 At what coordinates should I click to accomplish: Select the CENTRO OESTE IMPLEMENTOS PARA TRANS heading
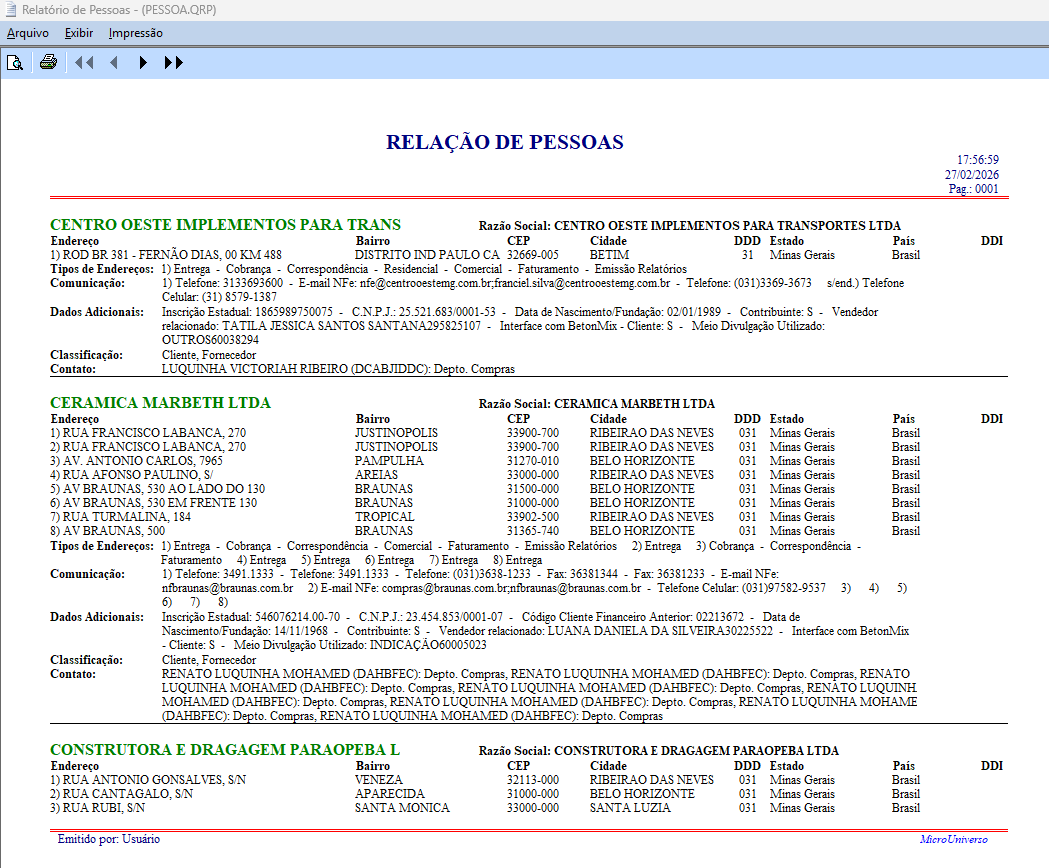click(x=225, y=224)
